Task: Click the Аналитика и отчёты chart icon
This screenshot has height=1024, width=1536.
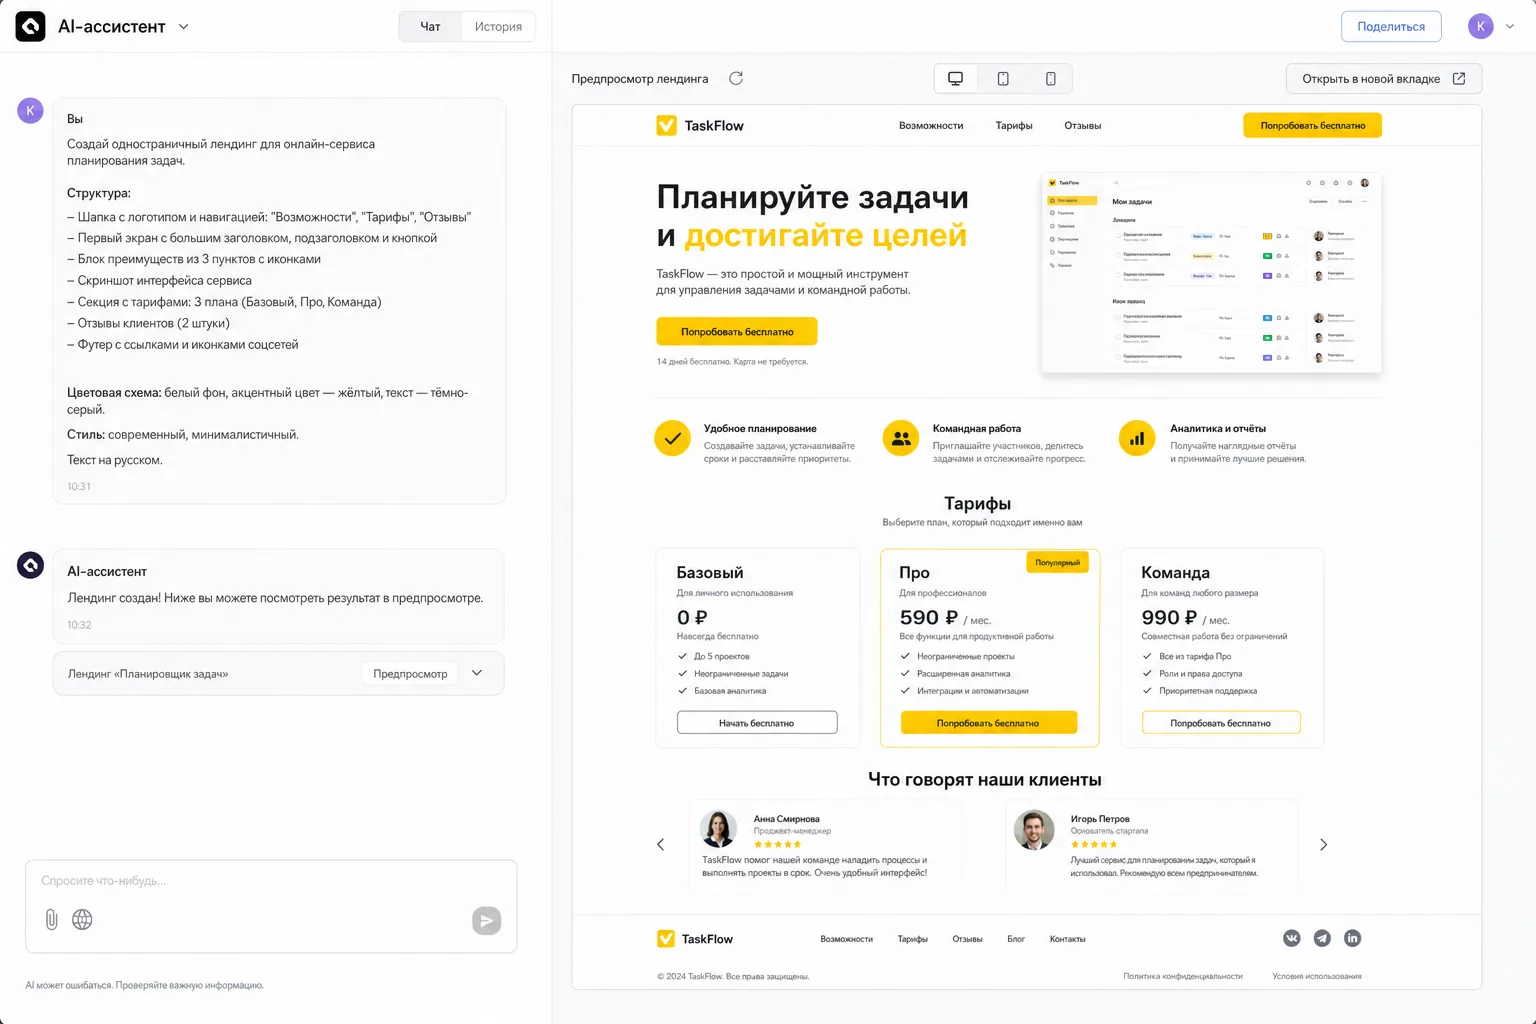Action: tap(1137, 438)
